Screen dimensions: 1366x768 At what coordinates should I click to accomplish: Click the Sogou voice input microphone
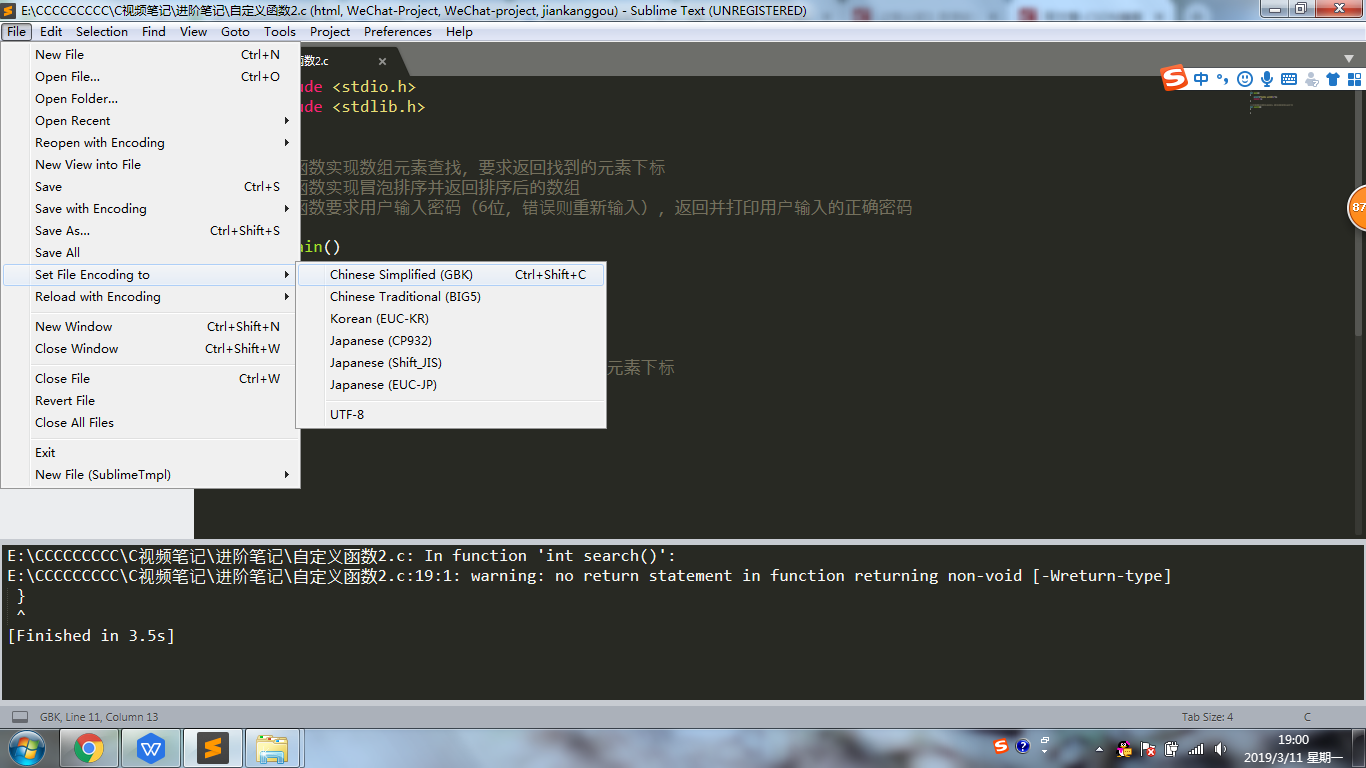point(1267,79)
